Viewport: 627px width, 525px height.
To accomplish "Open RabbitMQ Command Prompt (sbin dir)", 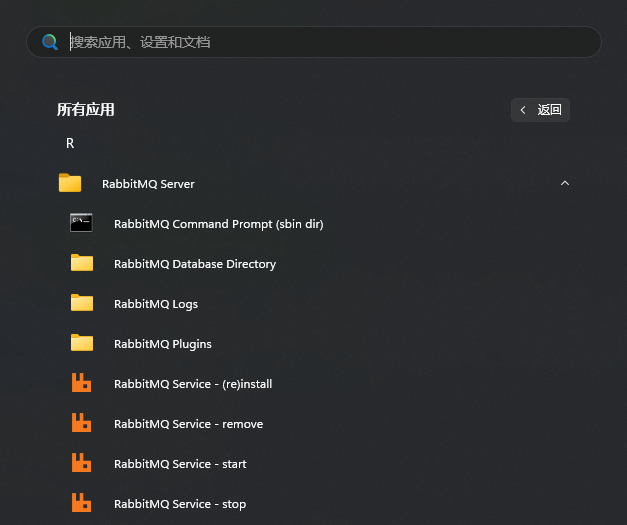I will point(219,224).
